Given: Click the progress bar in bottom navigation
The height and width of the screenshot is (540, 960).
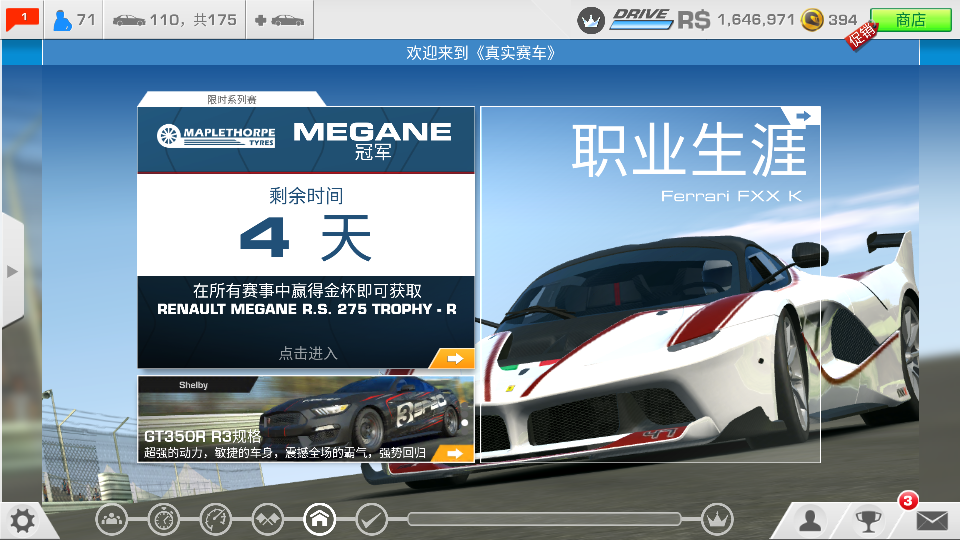Looking at the screenshot, I should pyautogui.click(x=544, y=519).
